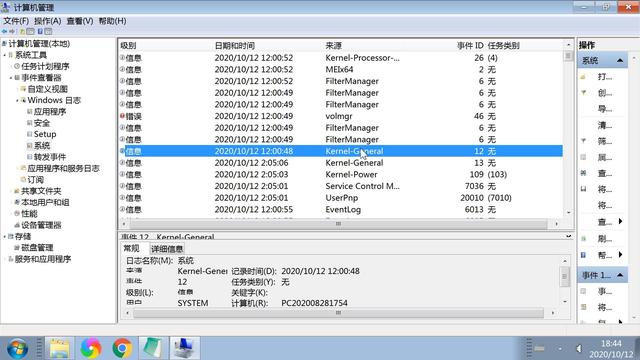Viewport: 640px width, 360px height.
Task: Select the Setup log in tree
Action: coord(45,134)
